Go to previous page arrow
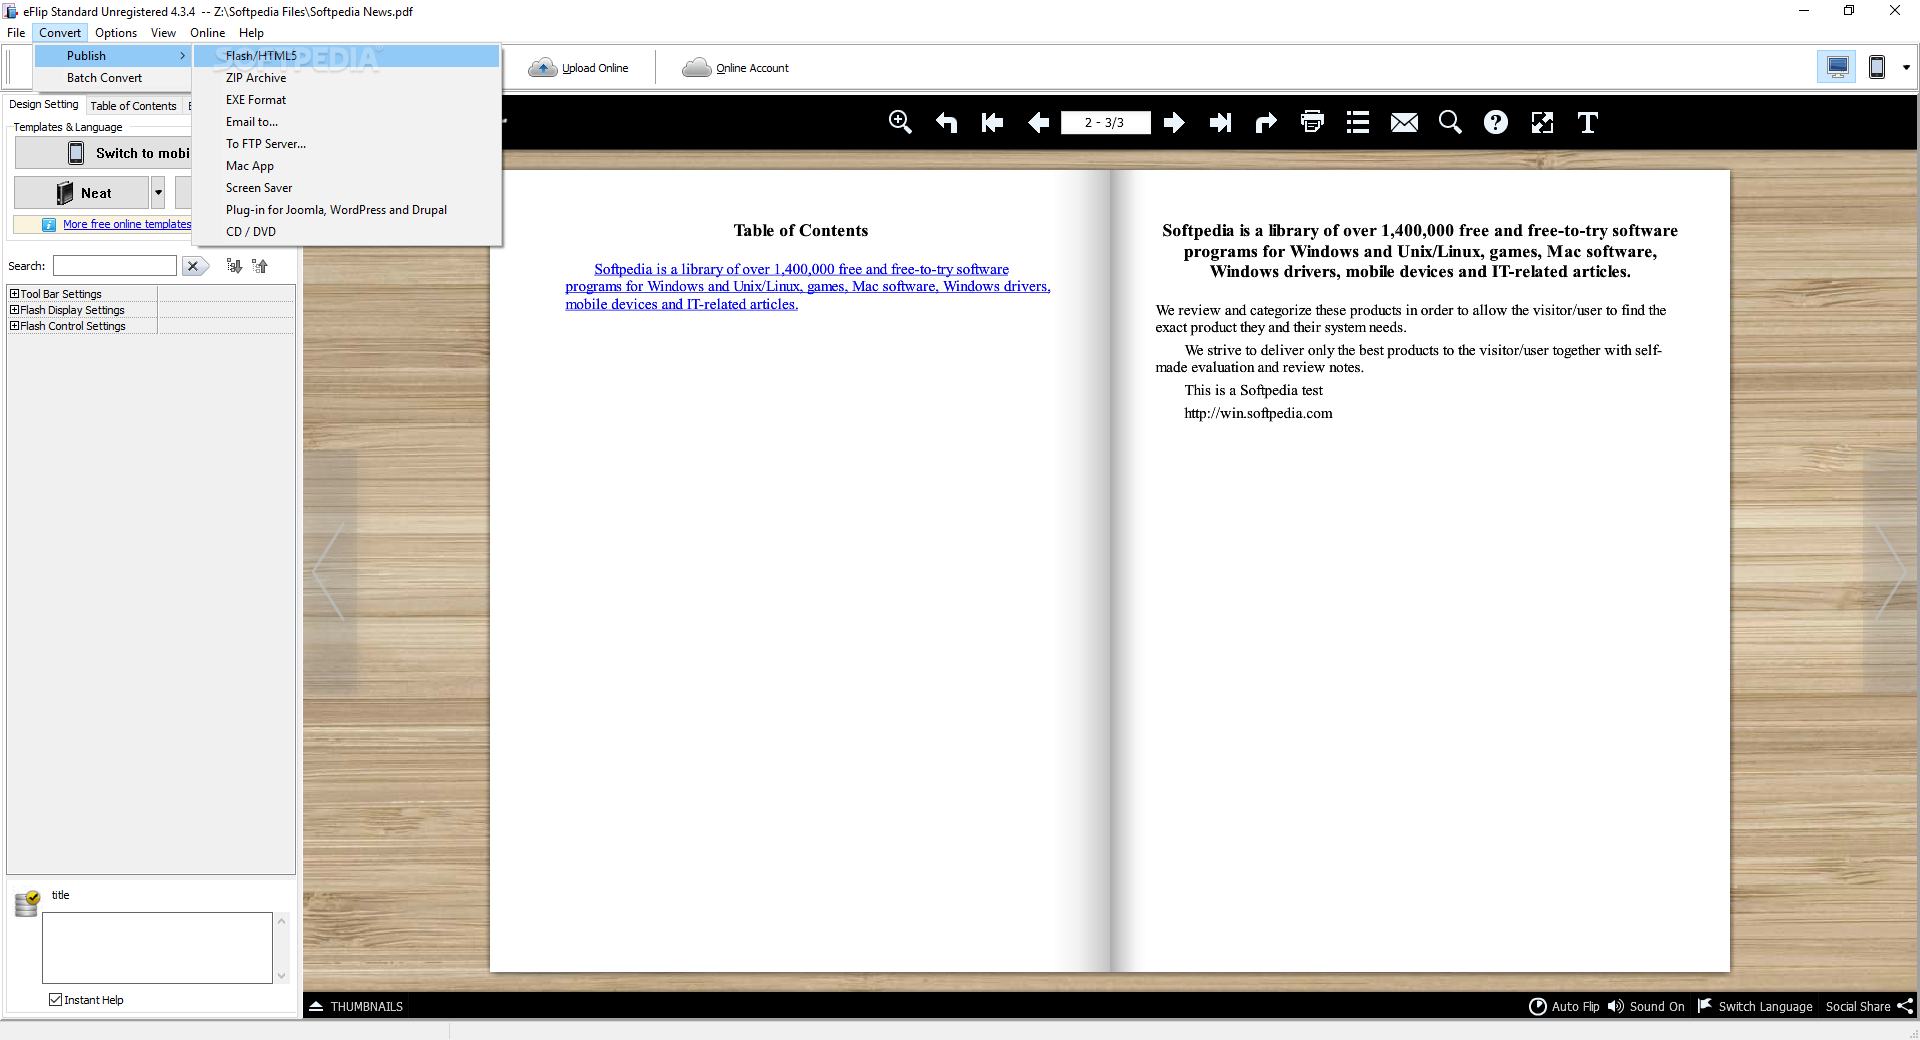1920x1040 pixels. [x=1038, y=122]
